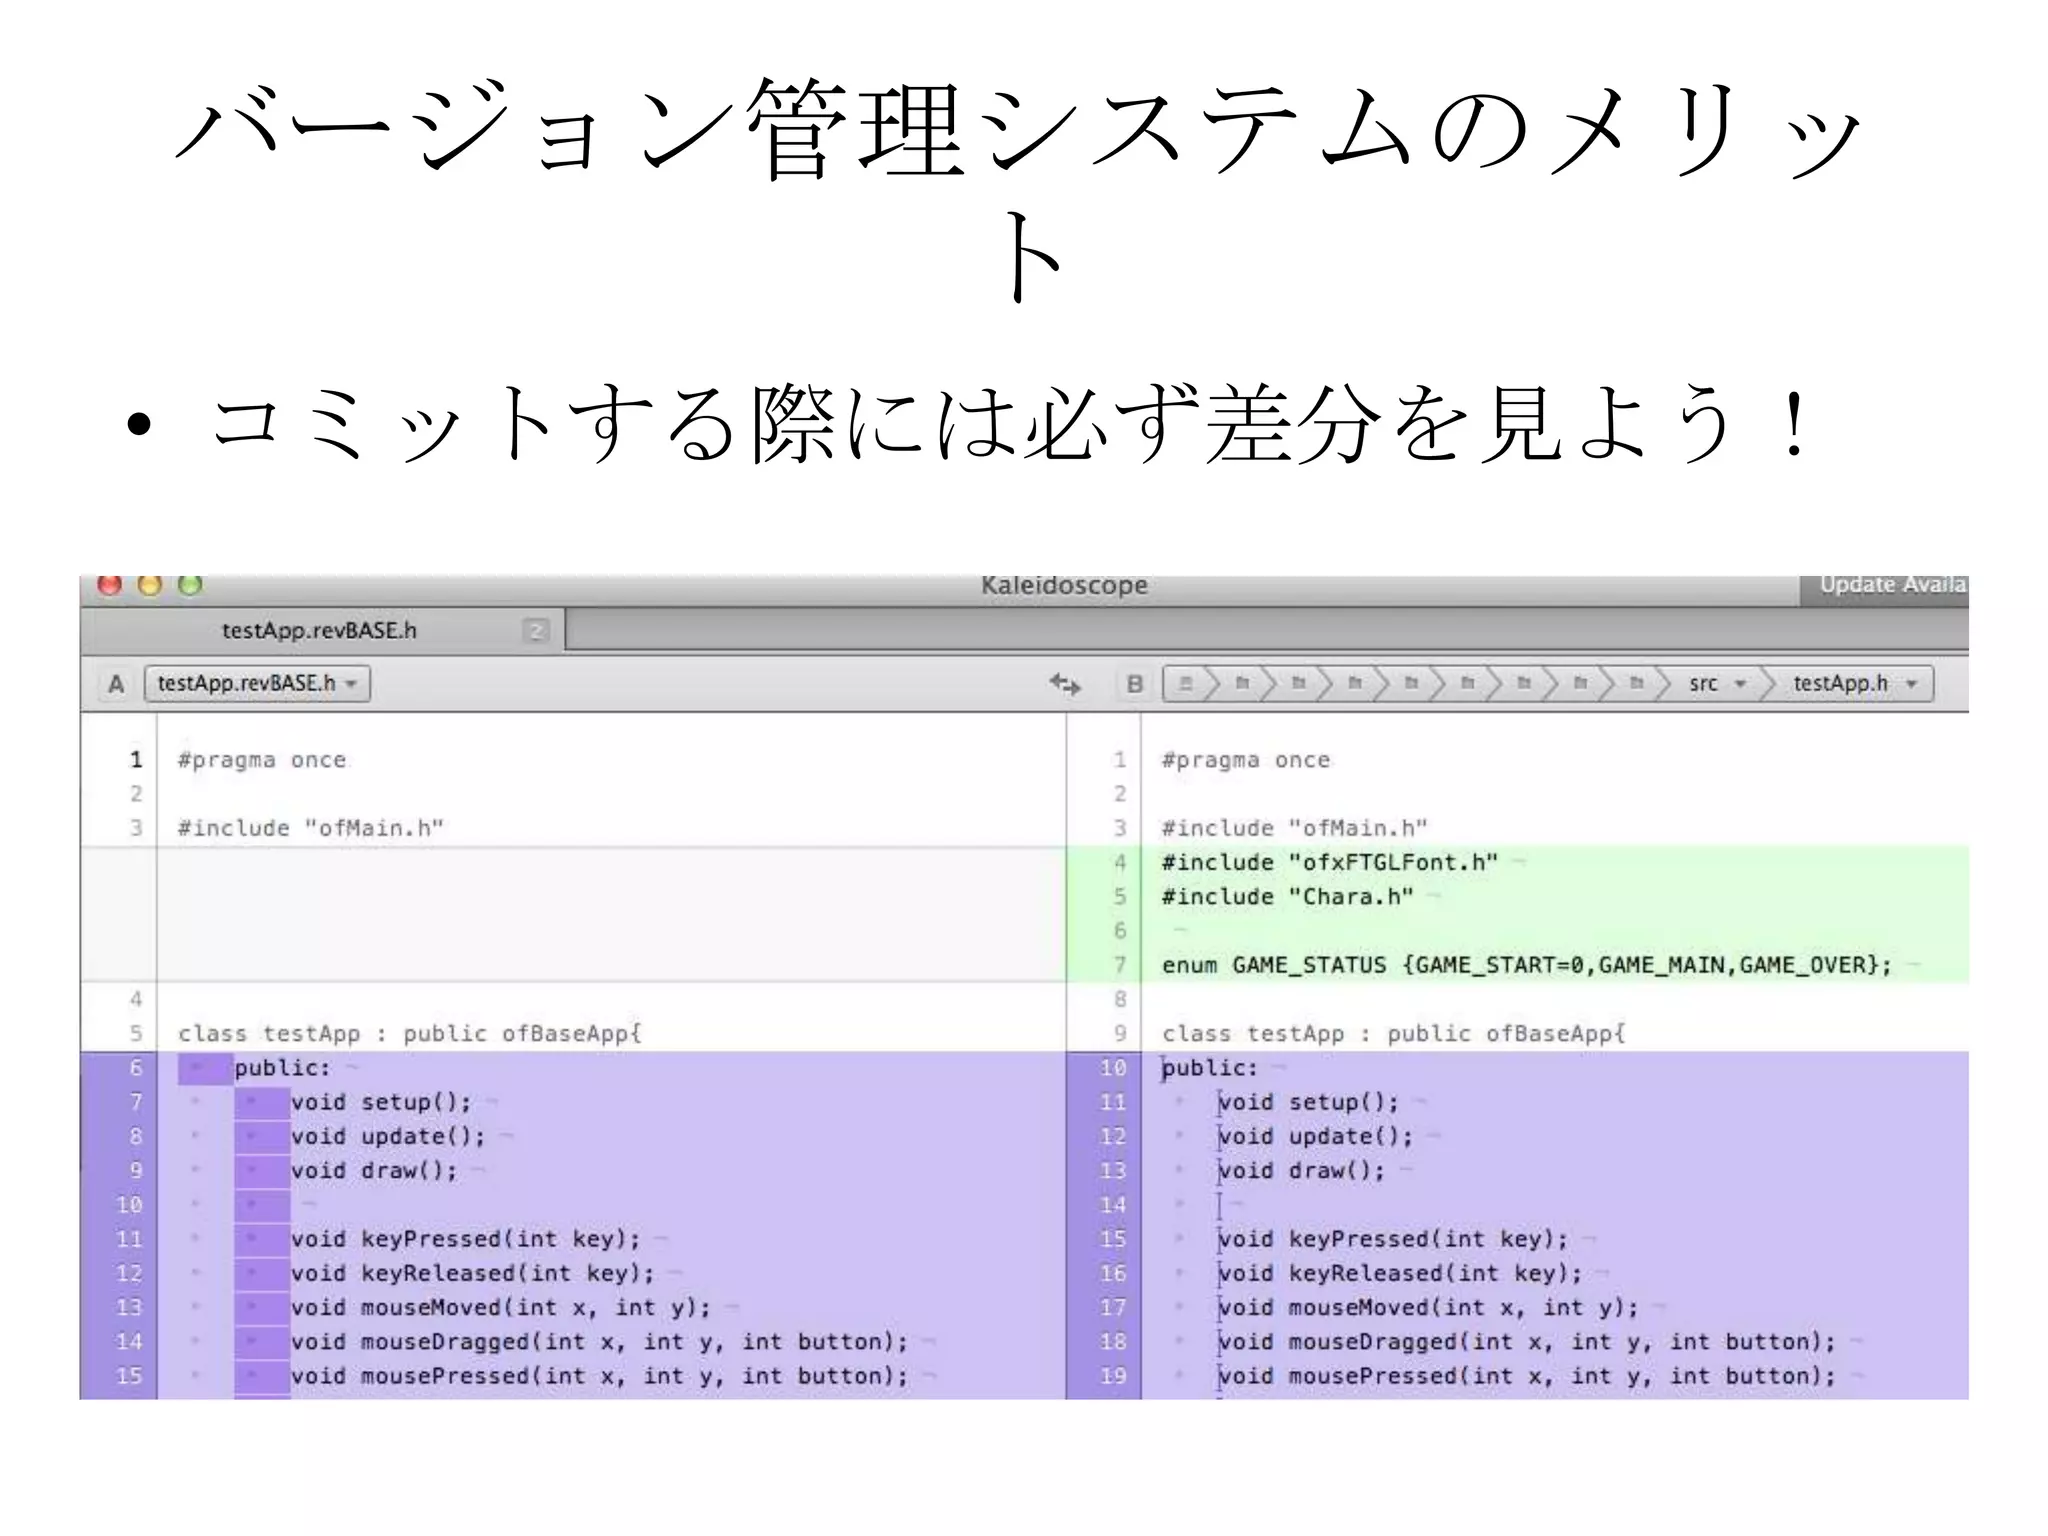Click class testApp line 5 in pane A
This screenshot has height=1536, width=2048.
pyautogui.click(x=410, y=1034)
